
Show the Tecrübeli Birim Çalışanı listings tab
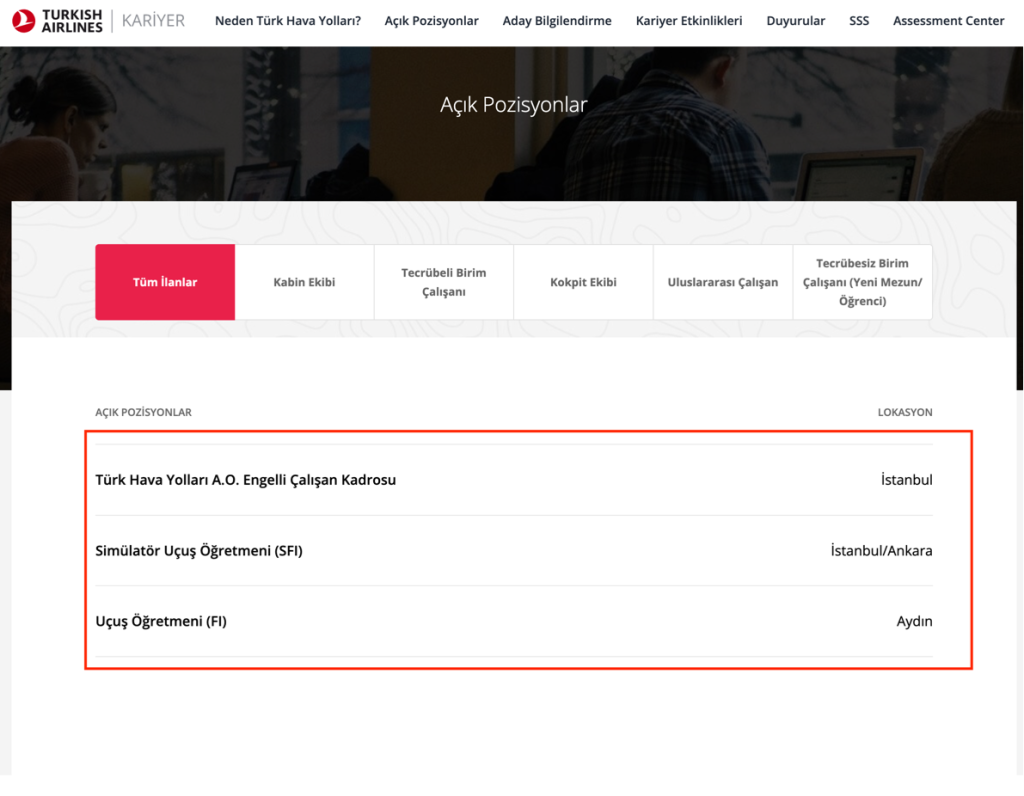444,282
